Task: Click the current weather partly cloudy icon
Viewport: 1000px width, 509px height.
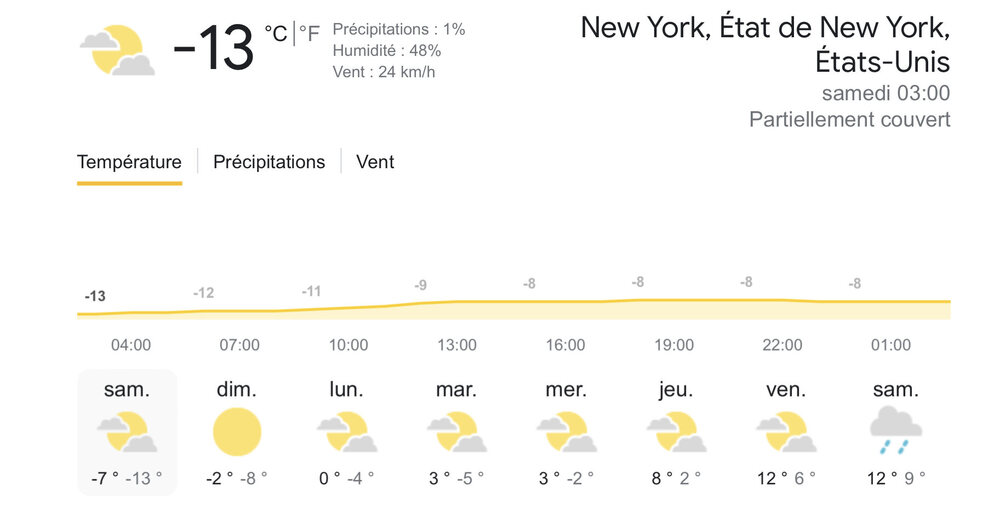Action: click(x=118, y=50)
